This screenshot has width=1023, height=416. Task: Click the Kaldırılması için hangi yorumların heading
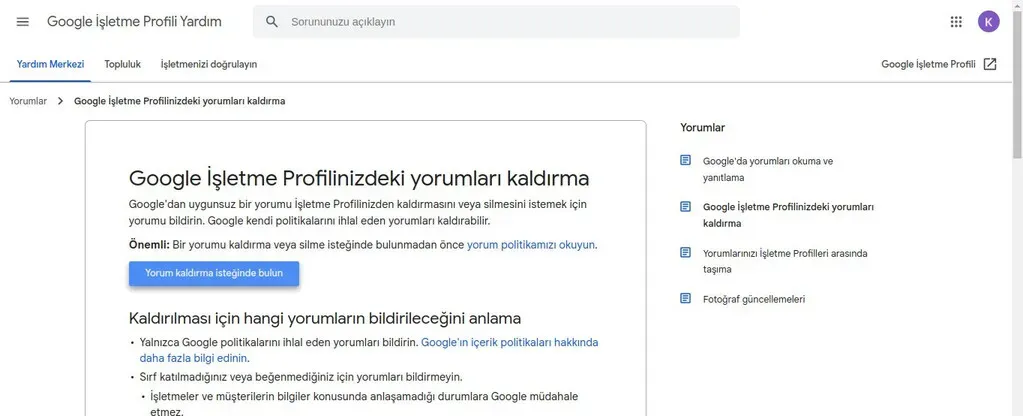(x=325, y=318)
